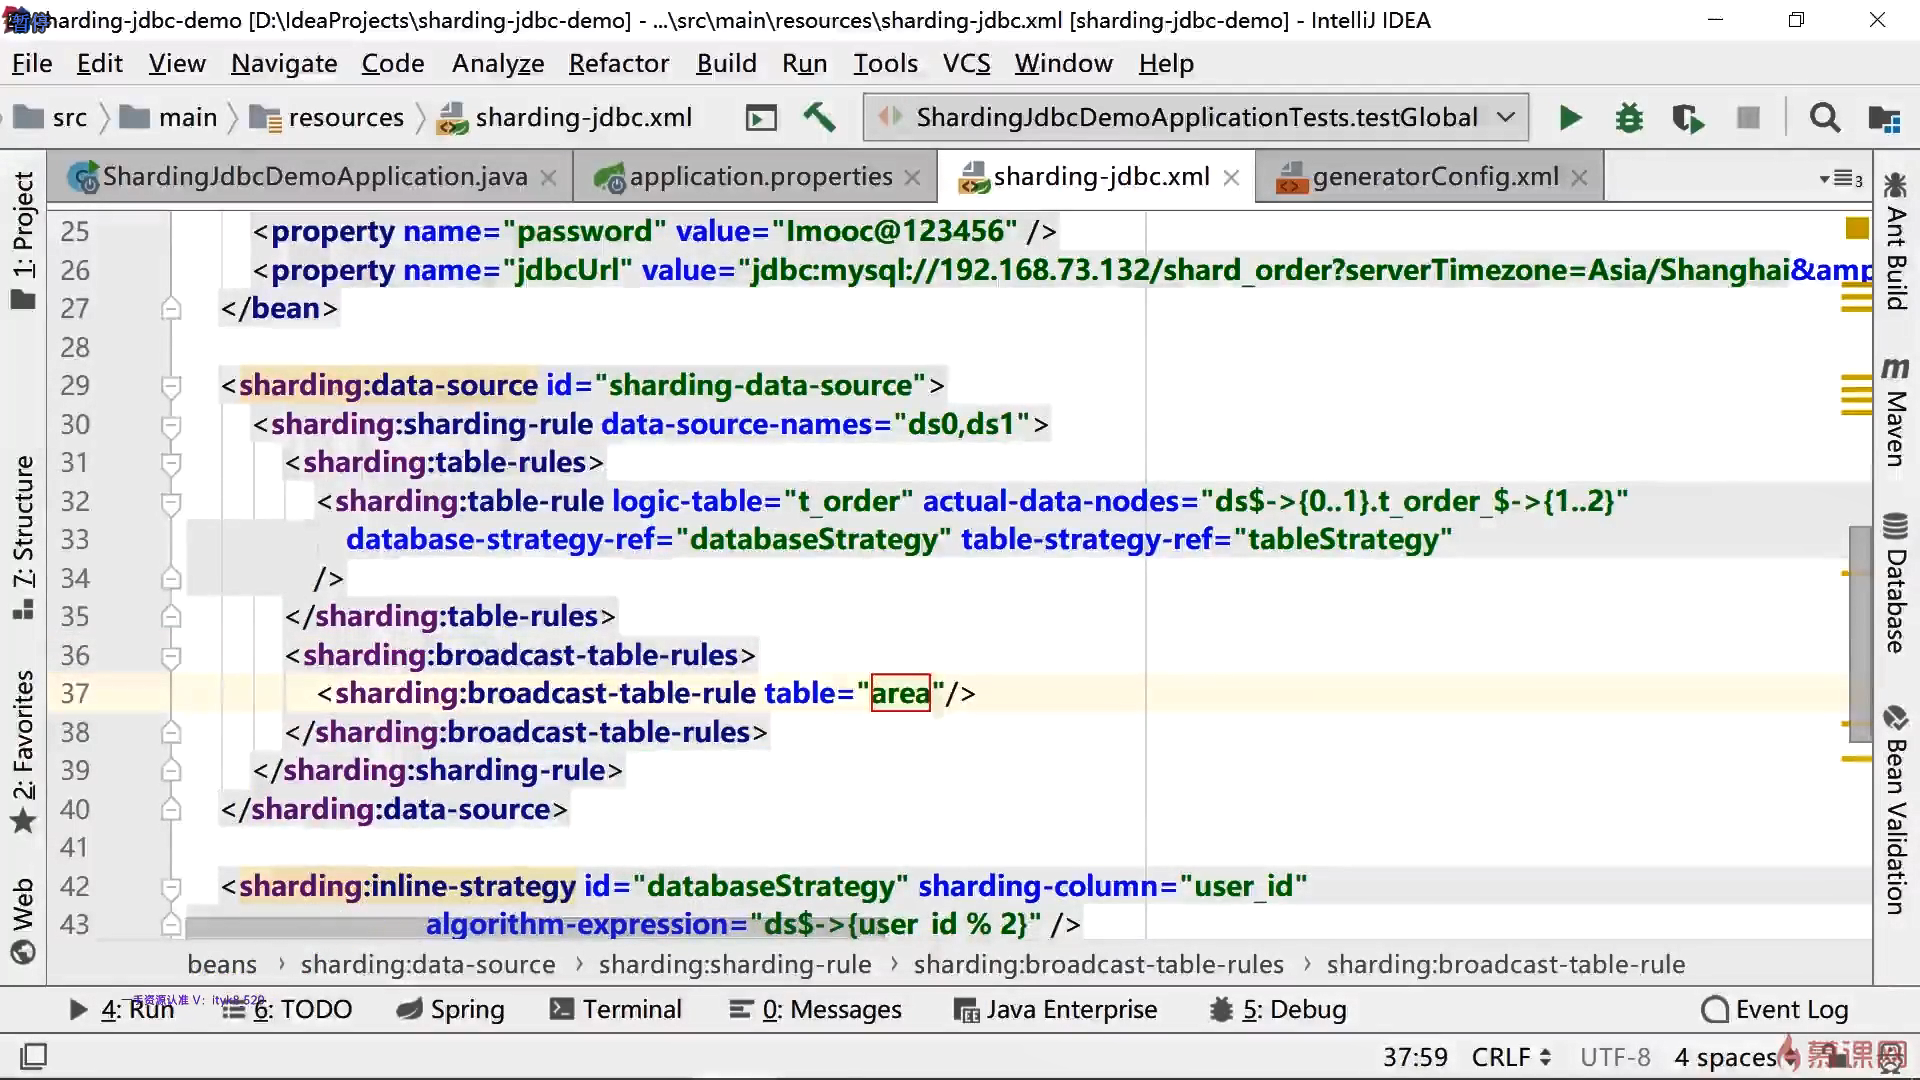1920x1080 pixels.
Task: Click the stop process square icon
Action: (1748, 118)
